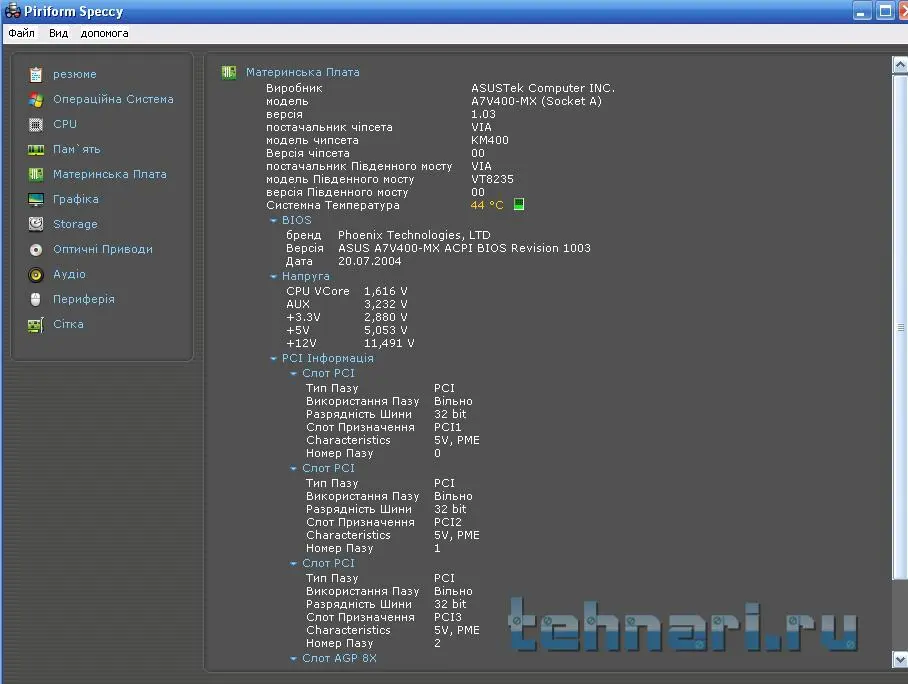Go to Оптичні Приводи section

pyautogui.click(x=102, y=249)
